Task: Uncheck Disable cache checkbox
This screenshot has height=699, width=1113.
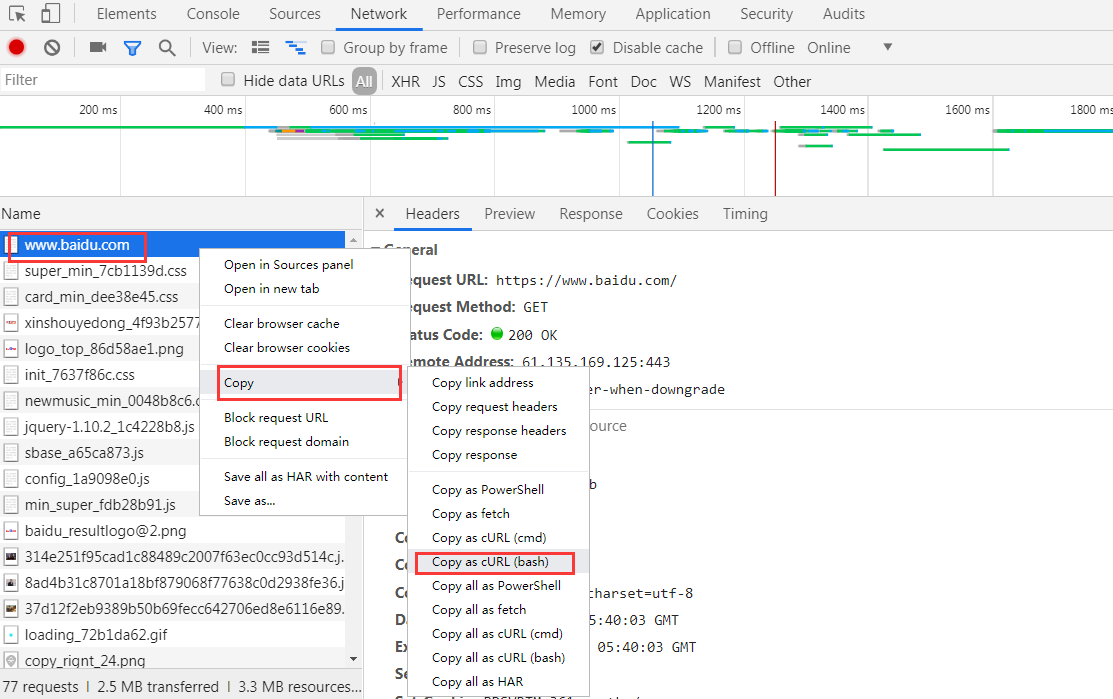Action: coord(597,47)
